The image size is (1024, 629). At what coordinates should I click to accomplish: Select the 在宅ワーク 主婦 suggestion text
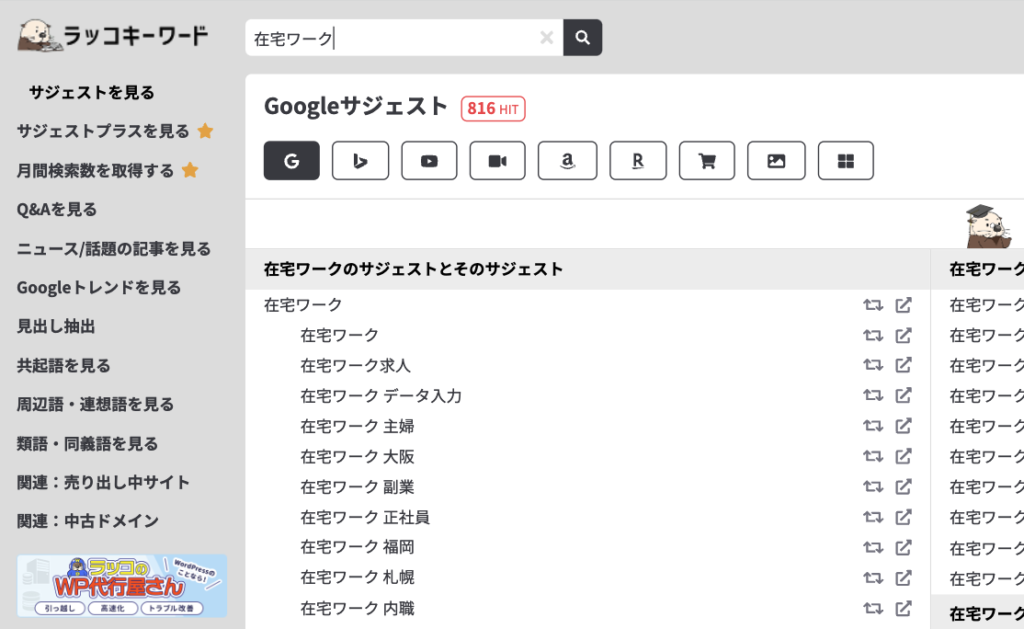pos(357,427)
